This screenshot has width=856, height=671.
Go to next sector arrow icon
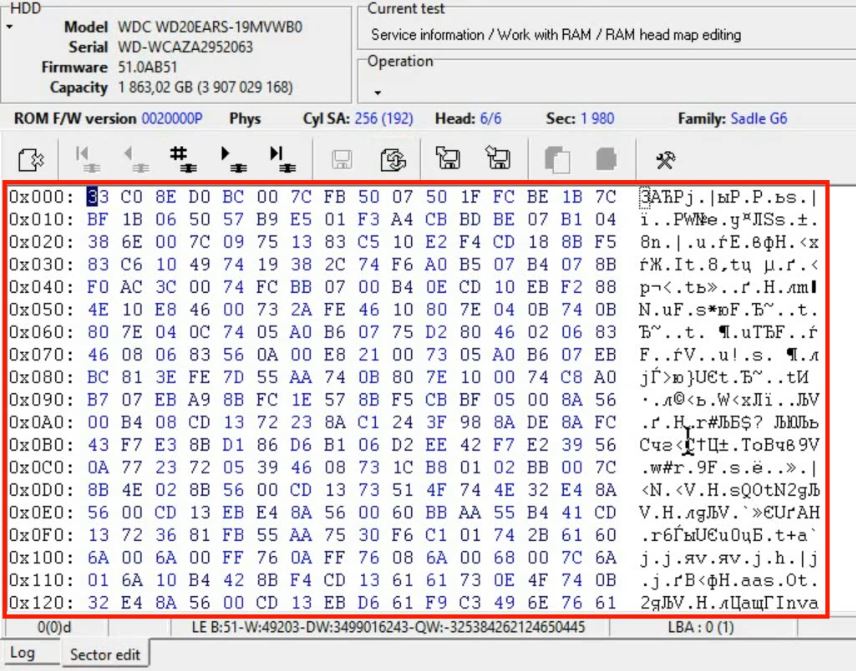[231, 159]
